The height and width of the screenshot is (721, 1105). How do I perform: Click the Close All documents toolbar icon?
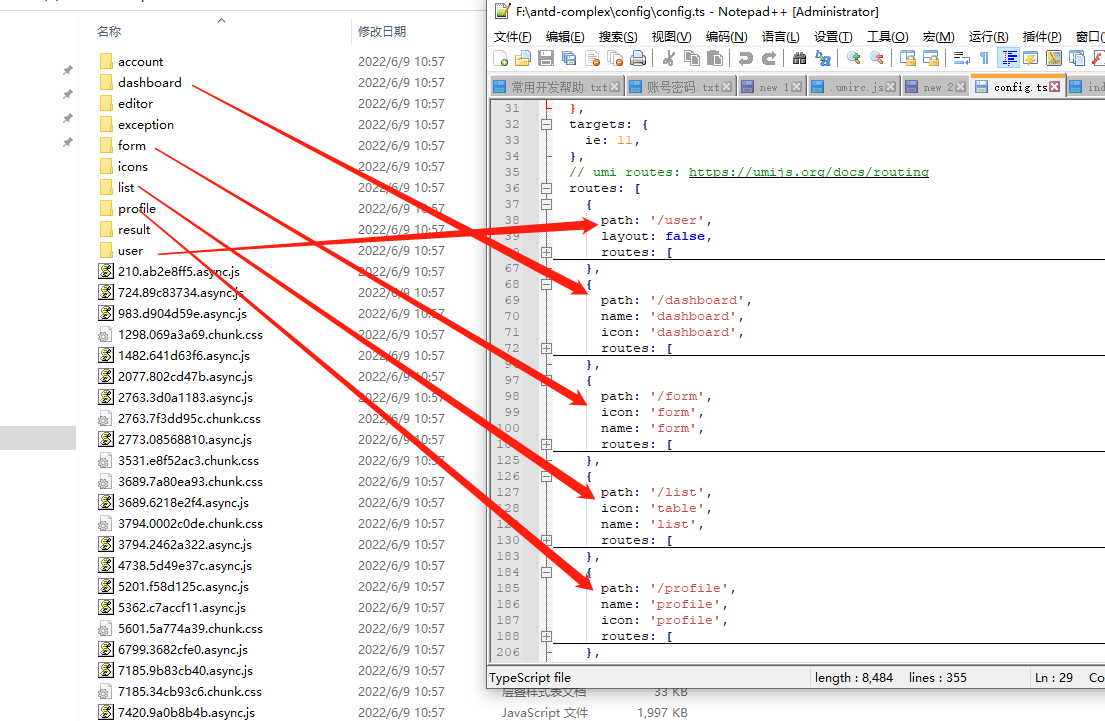pyautogui.click(x=615, y=58)
